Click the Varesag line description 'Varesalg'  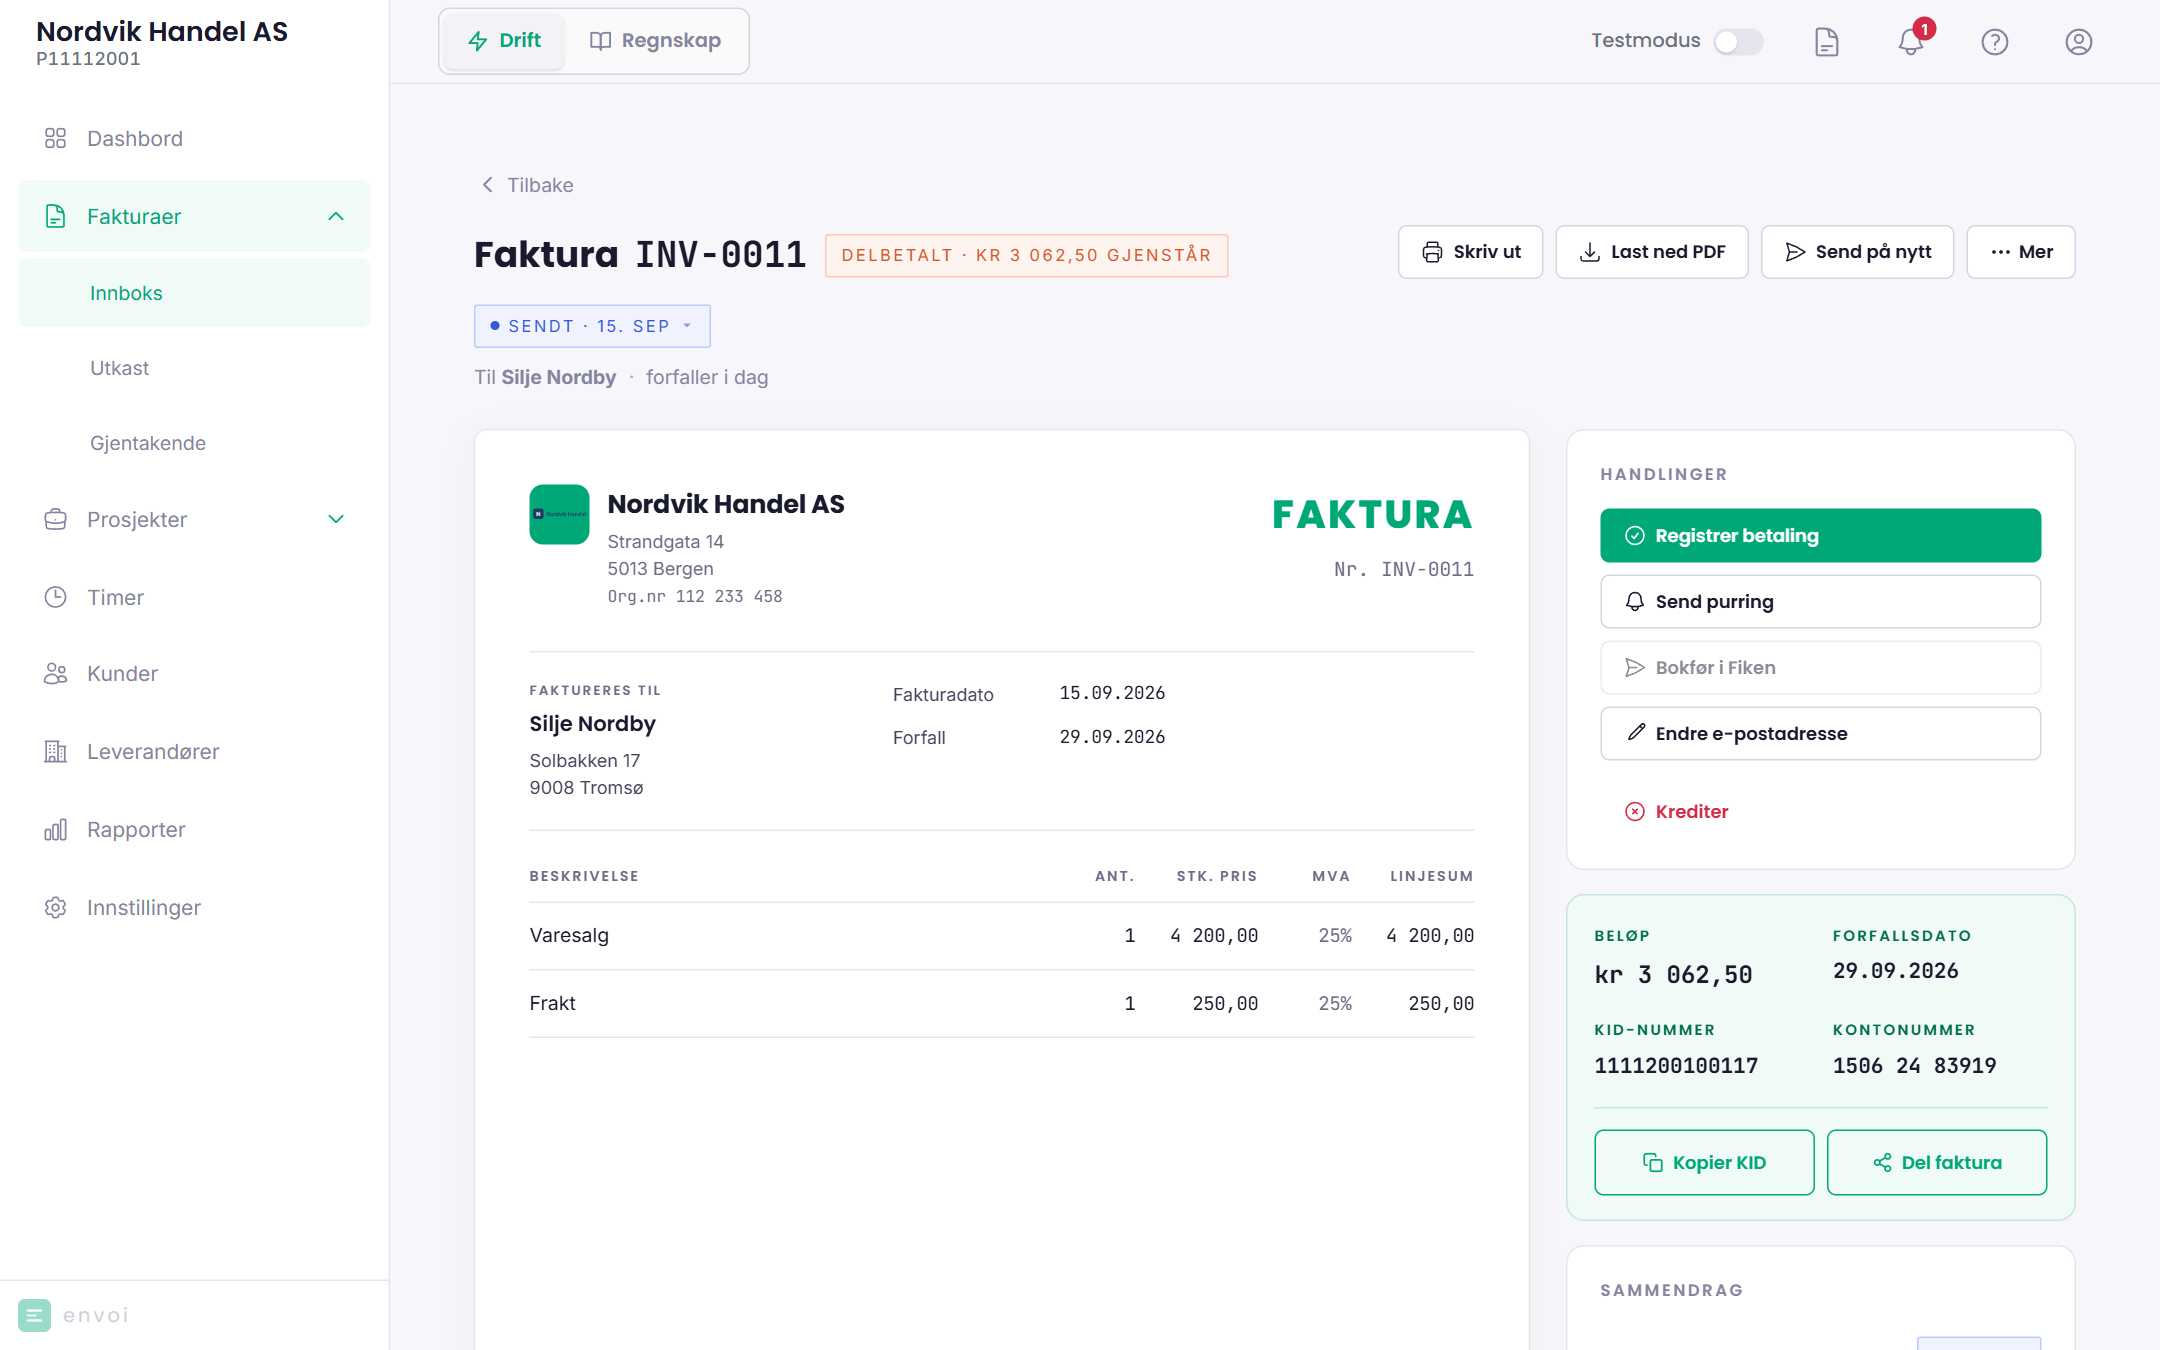click(569, 935)
